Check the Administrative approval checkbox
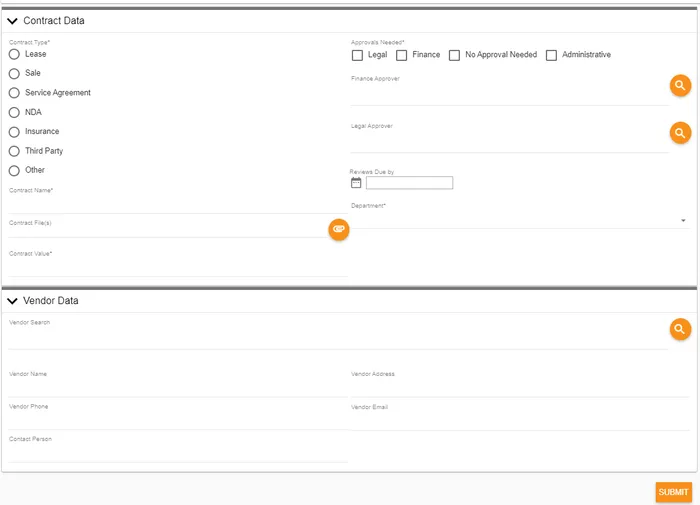 click(x=551, y=55)
